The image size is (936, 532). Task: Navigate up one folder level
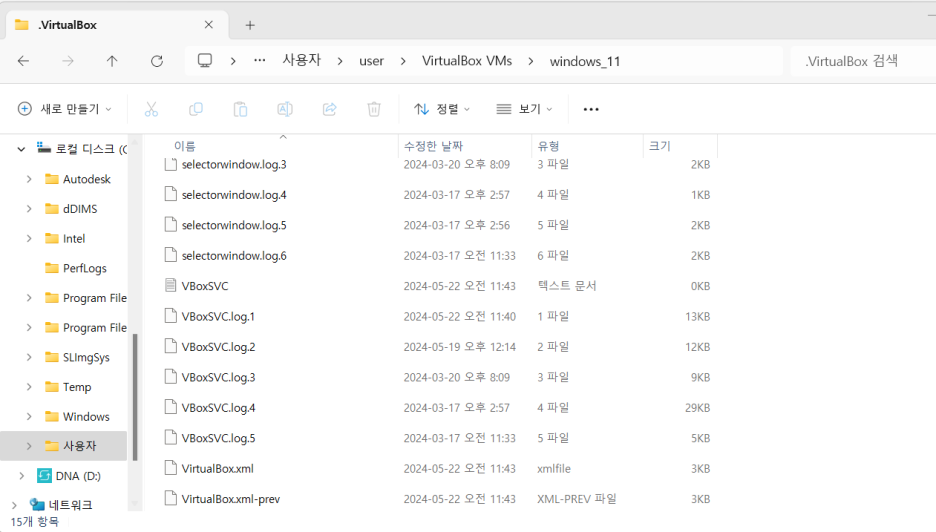point(112,61)
